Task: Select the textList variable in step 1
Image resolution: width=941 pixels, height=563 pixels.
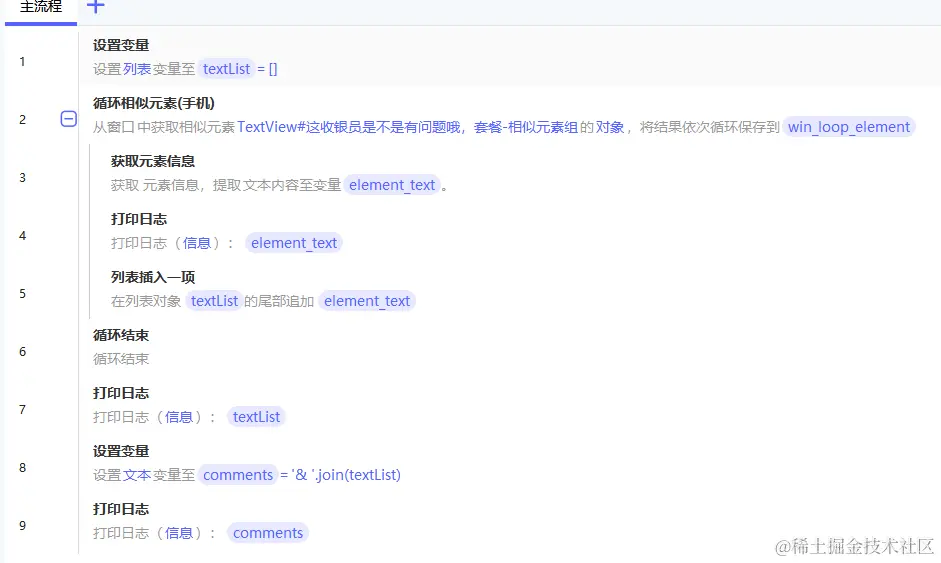Action: (x=226, y=69)
